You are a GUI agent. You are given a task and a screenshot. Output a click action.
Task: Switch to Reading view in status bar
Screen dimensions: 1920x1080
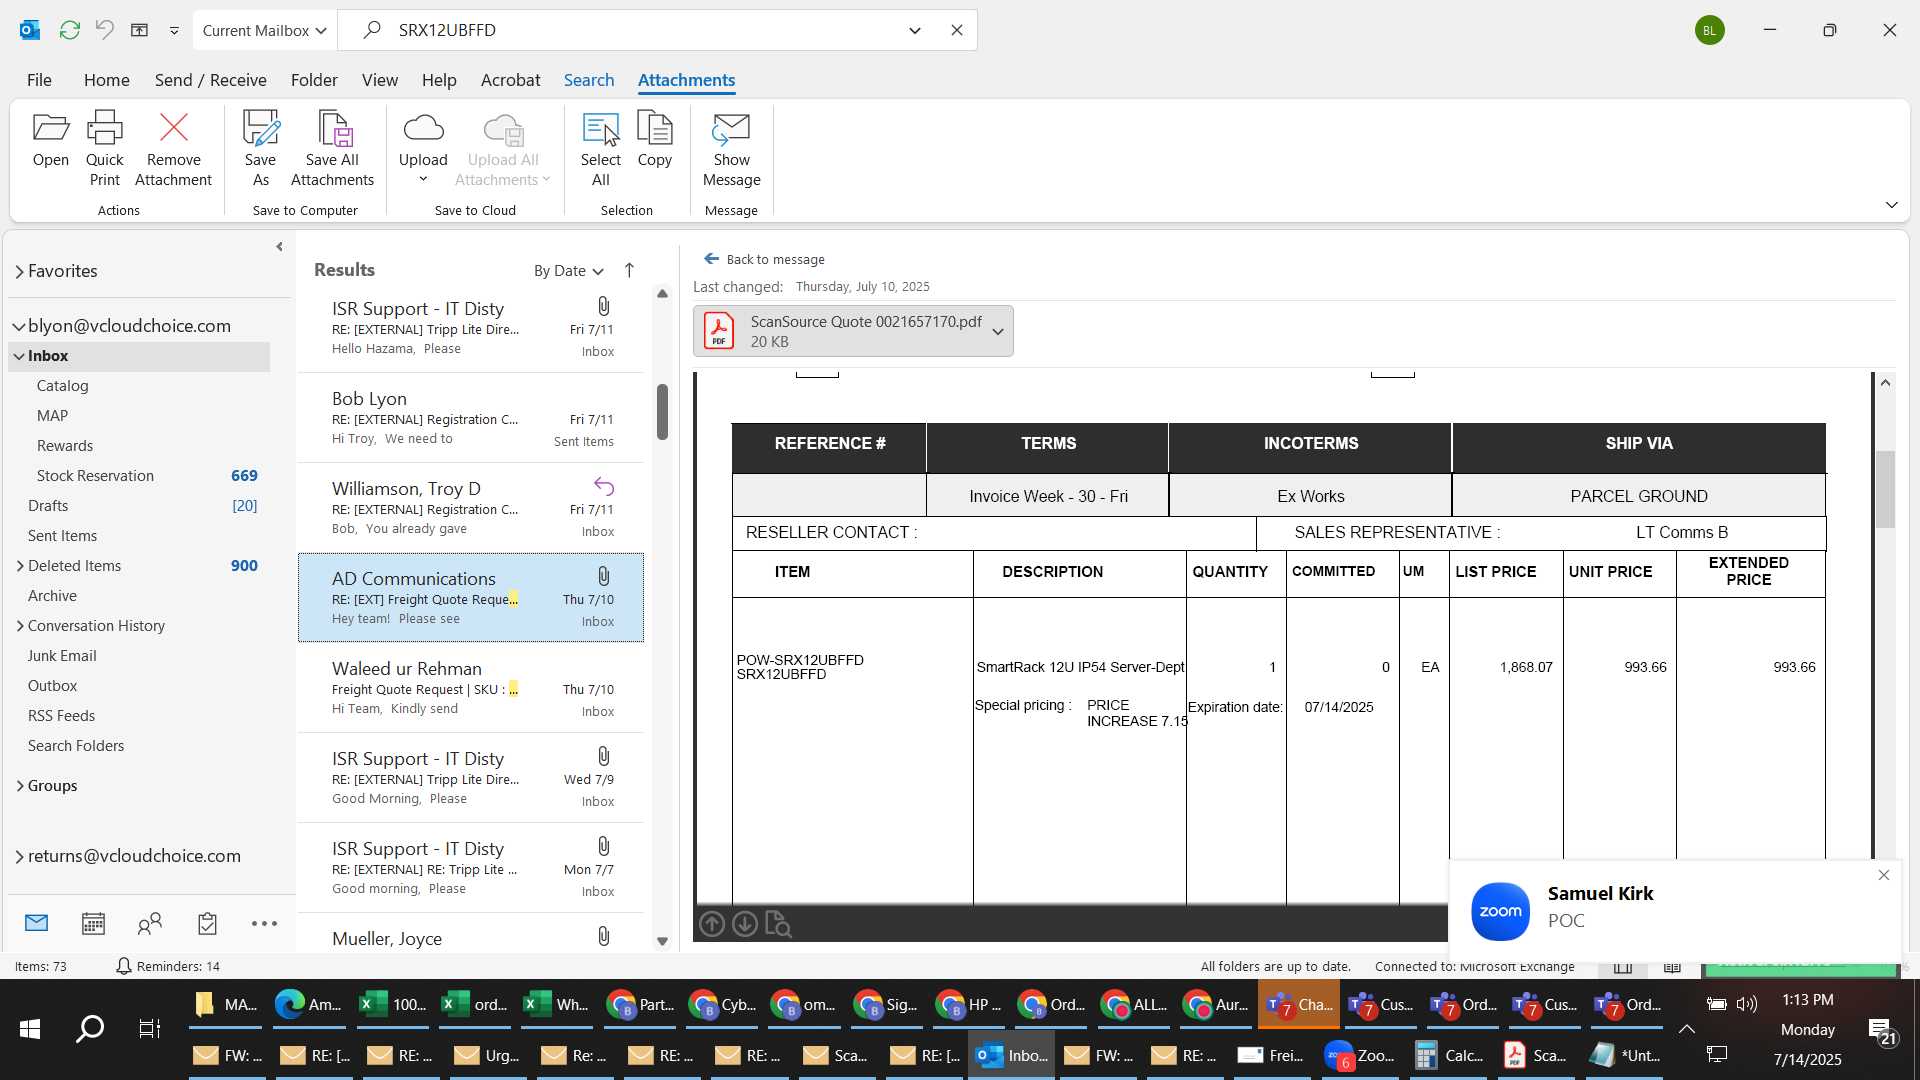pyautogui.click(x=1672, y=966)
